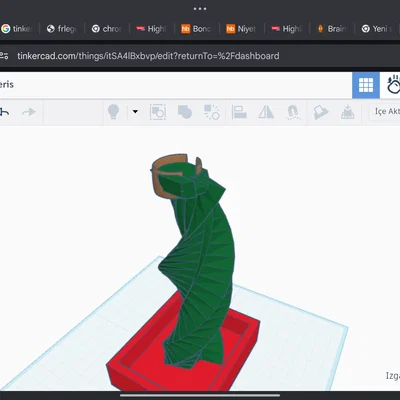Click the undo arrow
This screenshot has width=400, height=400.
click(4, 112)
